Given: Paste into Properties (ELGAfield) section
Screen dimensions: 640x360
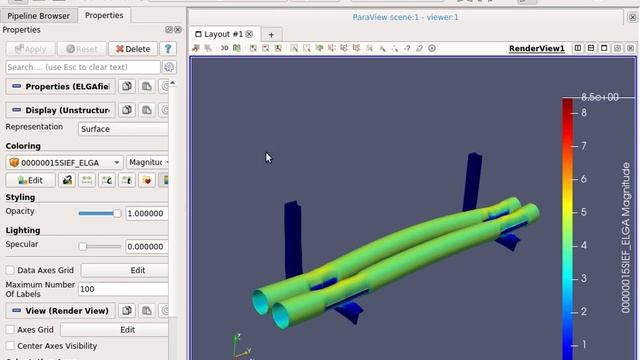Looking at the screenshot, I should pyautogui.click(x=147, y=86).
